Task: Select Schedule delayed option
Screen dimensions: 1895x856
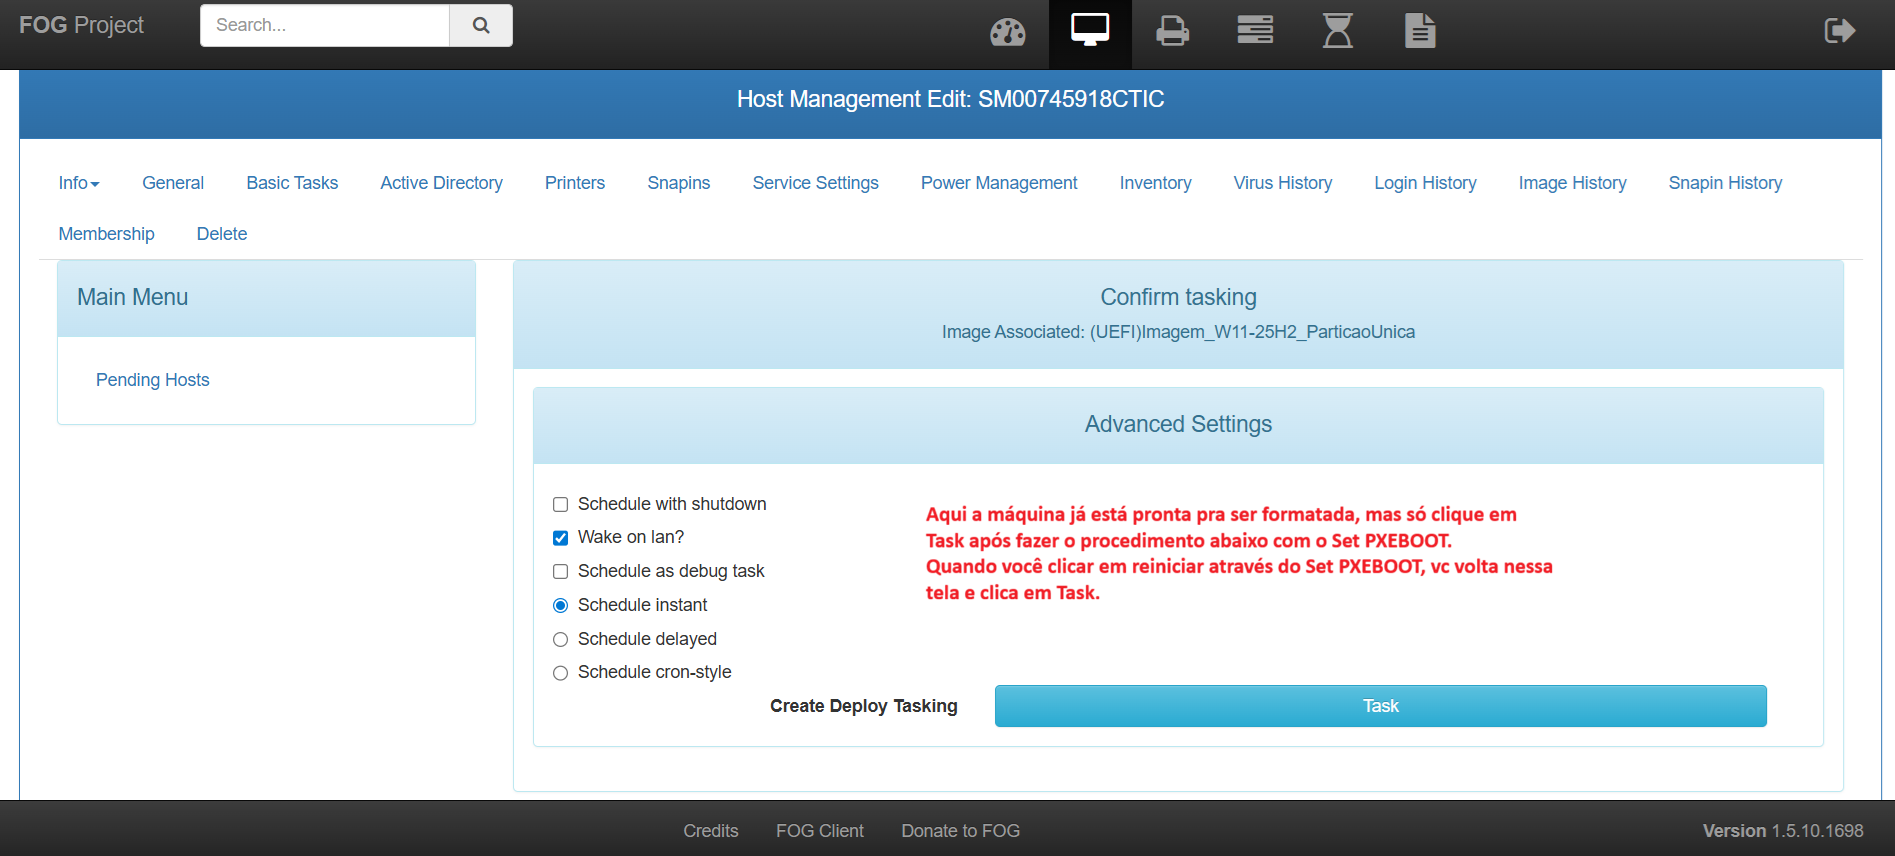Action: click(x=561, y=640)
